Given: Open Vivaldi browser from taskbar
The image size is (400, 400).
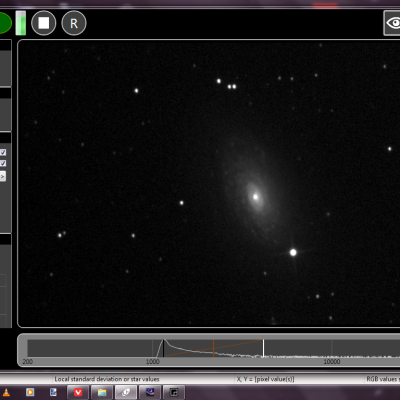Looking at the screenshot, I should (x=78, y=392).
